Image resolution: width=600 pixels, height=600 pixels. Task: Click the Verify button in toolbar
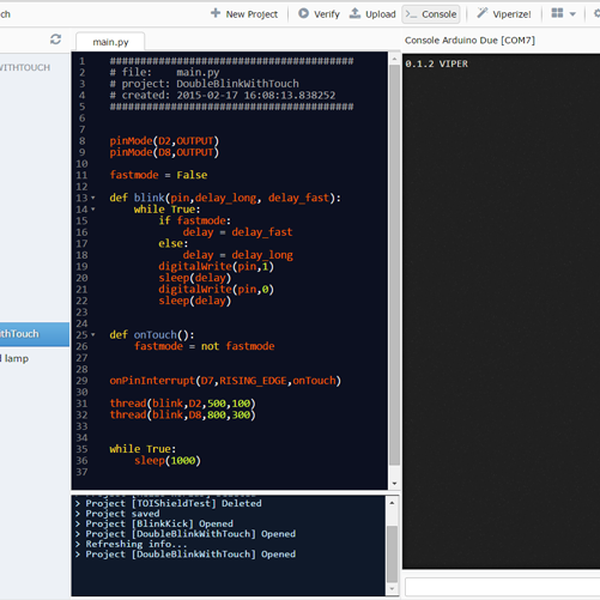tap(319, 14)
